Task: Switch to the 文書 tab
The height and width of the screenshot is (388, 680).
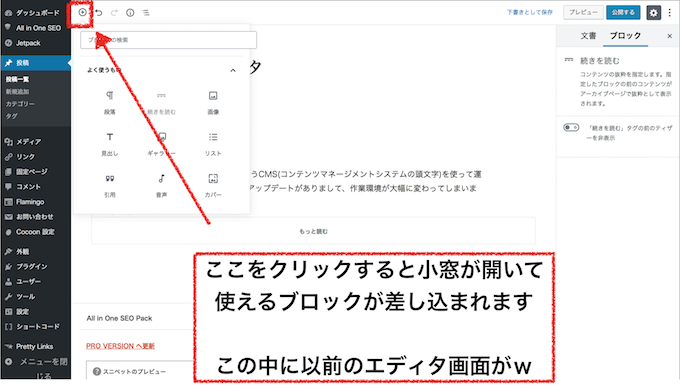Action: 588,36
